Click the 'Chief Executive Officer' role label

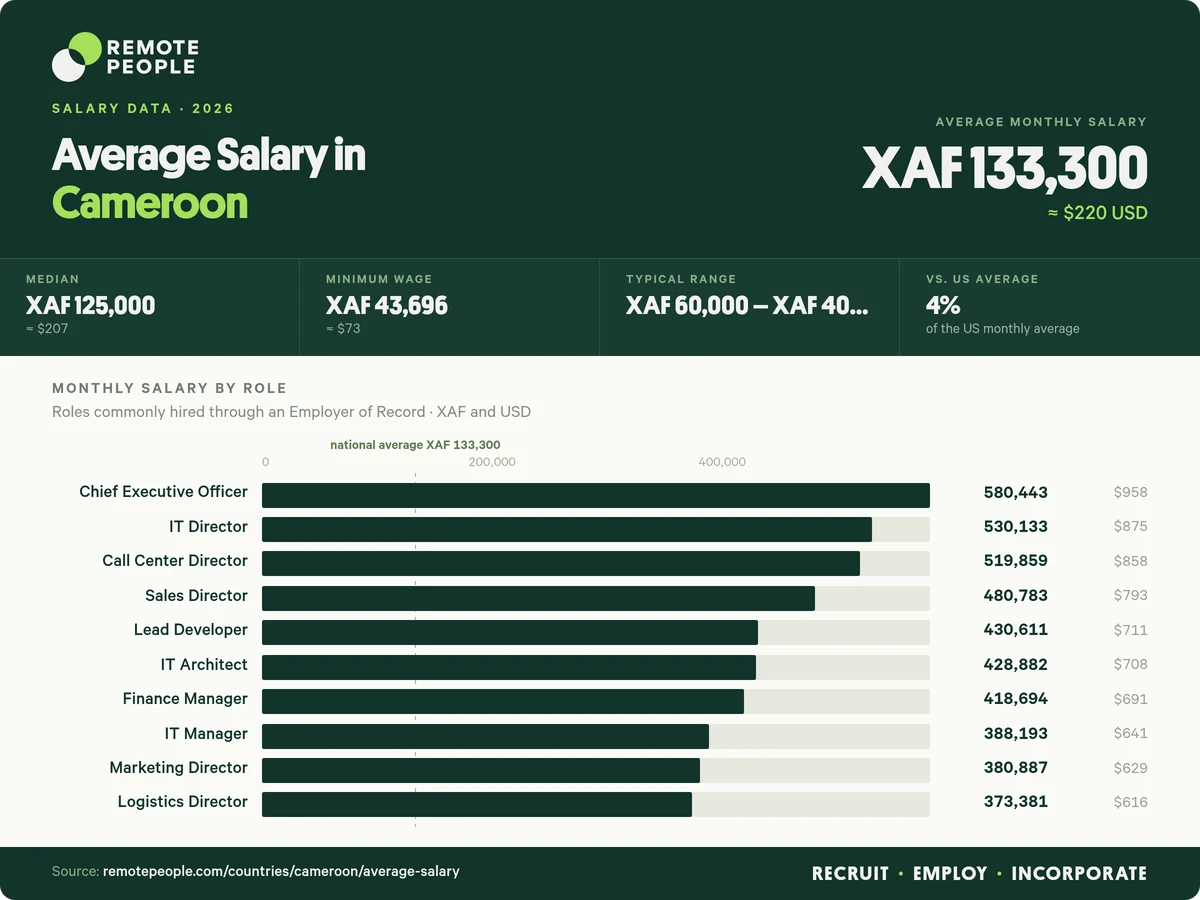point(163,492)
